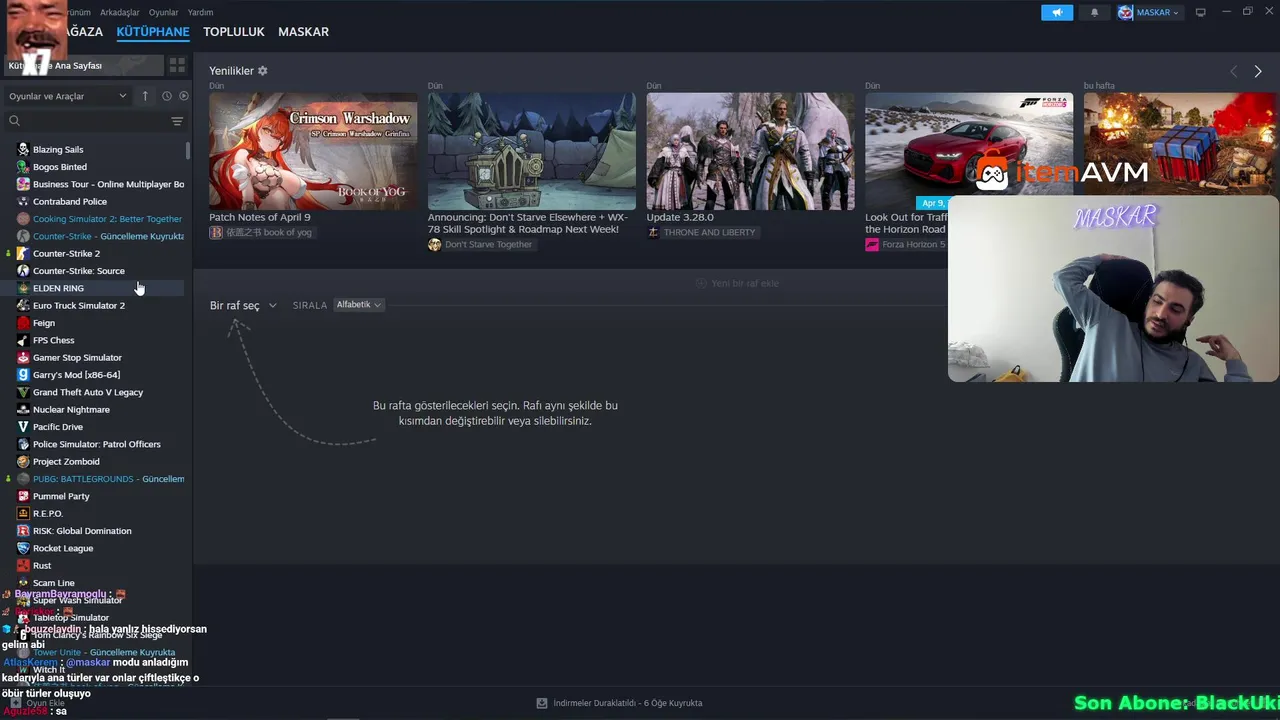Open the notifications bell
This screenshot has height=720, width=1280.
point(1094,12)
